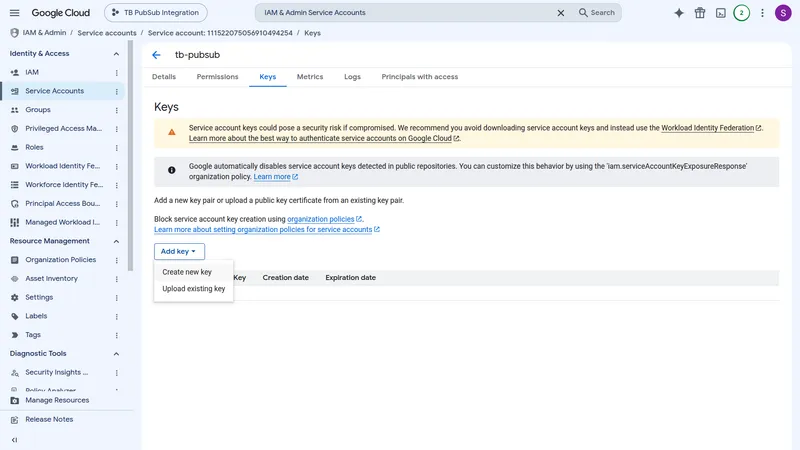Image resolution: width=800 pixels, height=450 pixels.
Task: Open the hamburger navigation menu
Action: [14, 13]
